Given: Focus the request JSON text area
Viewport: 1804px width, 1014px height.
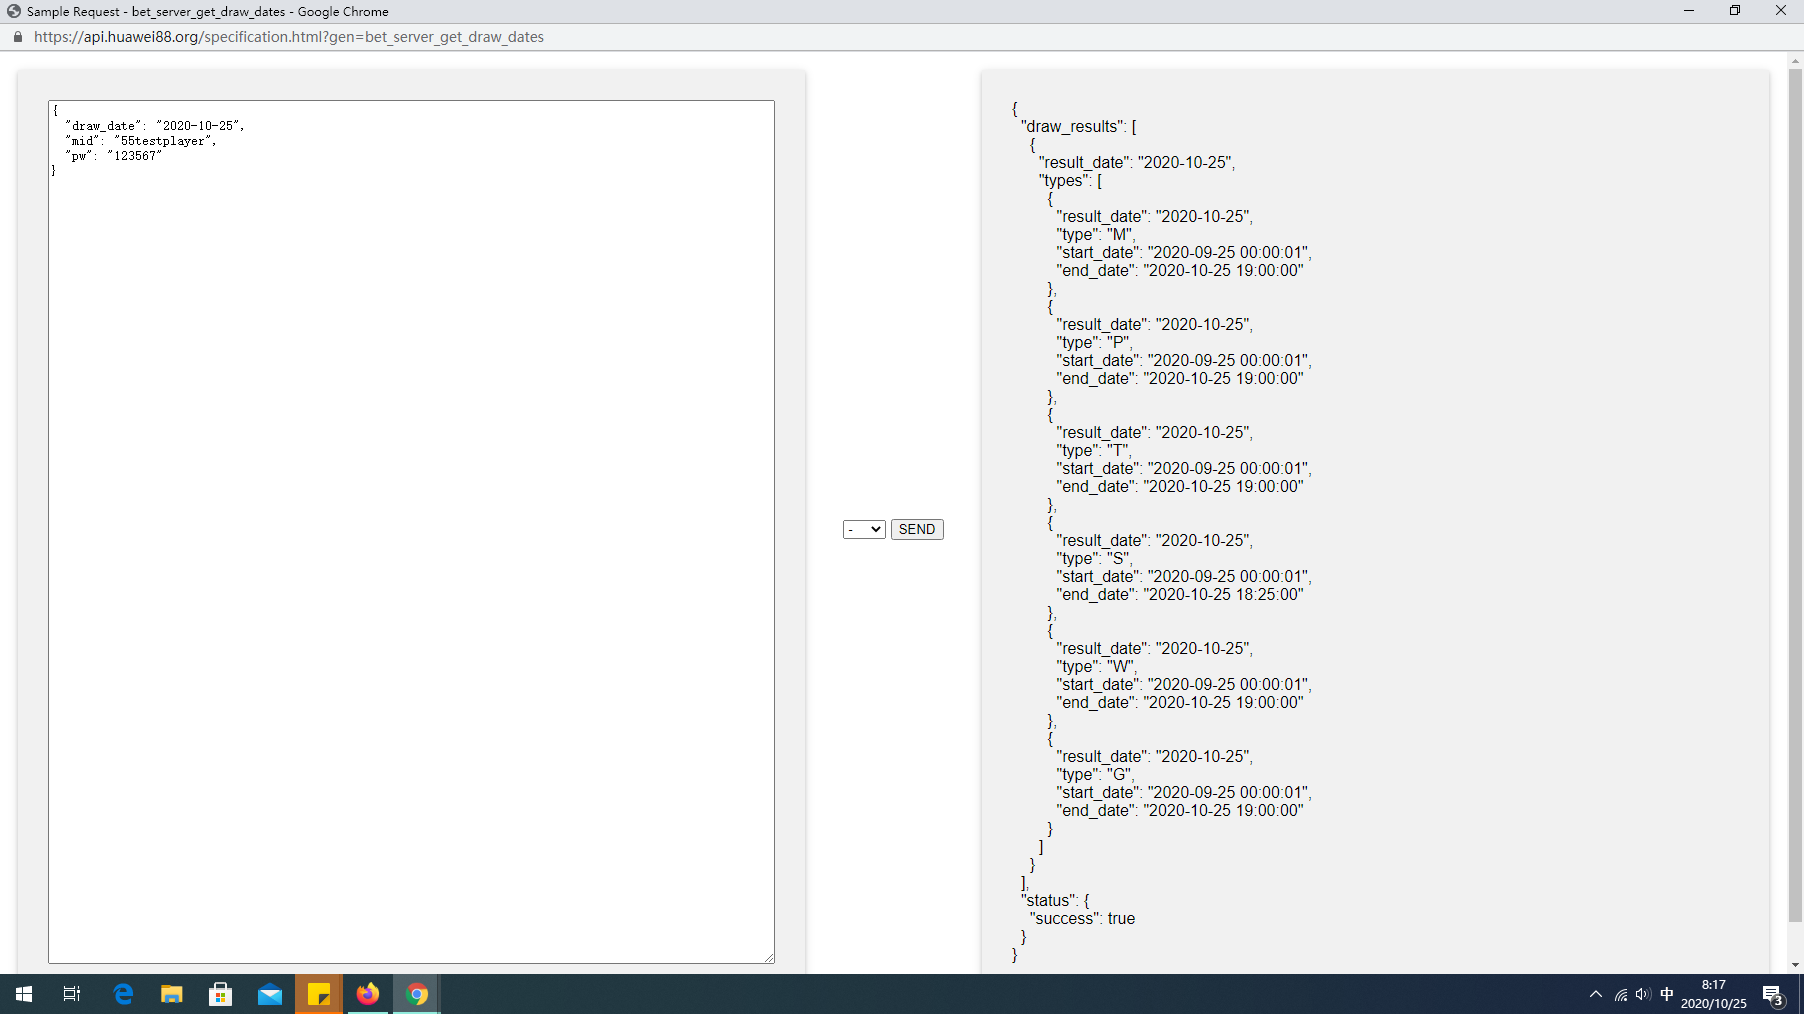Looking at the screenshot, I should coord(411,532).
